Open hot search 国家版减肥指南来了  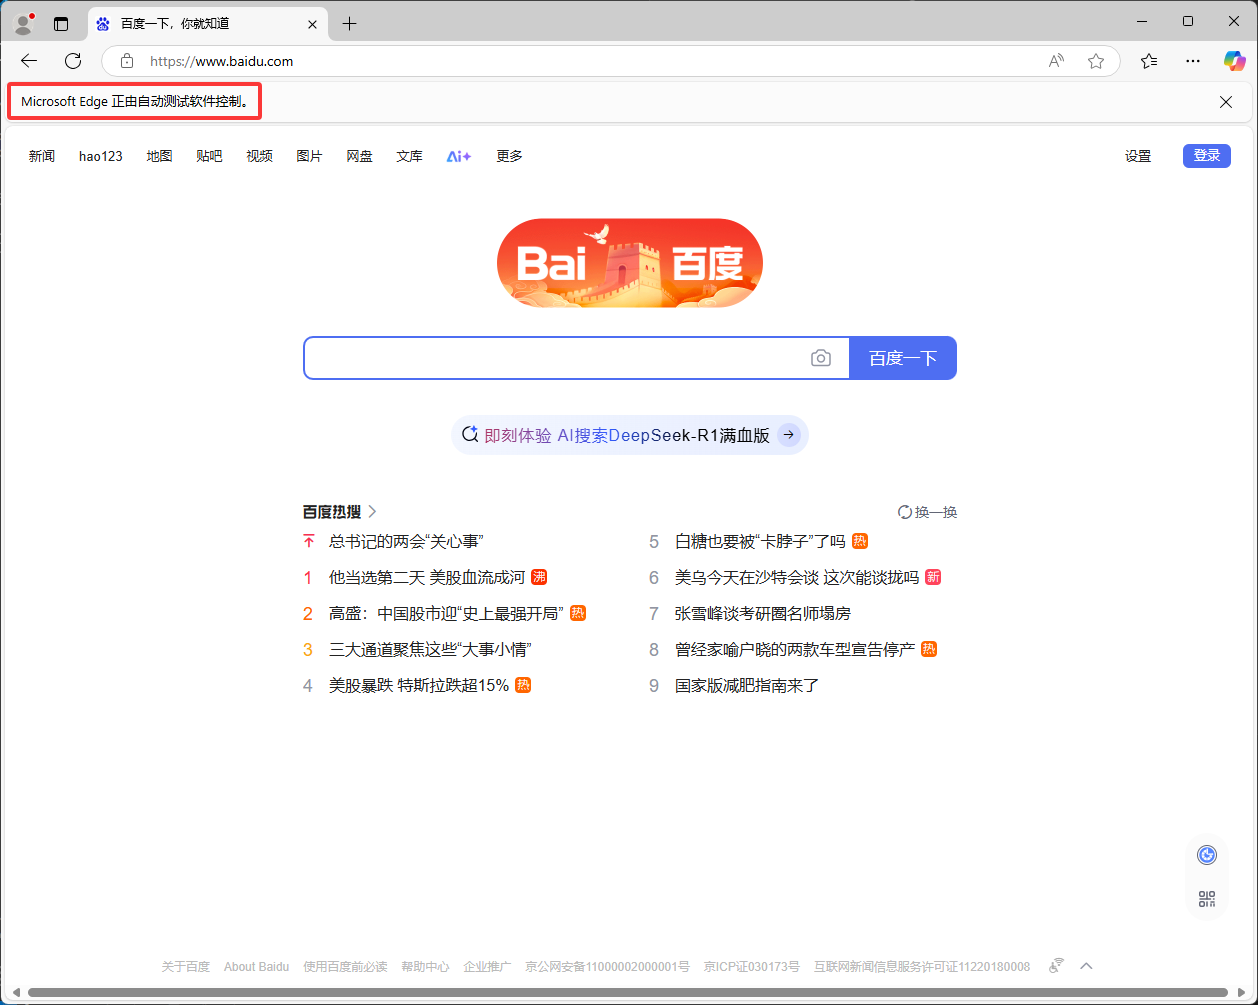(747, 685)
